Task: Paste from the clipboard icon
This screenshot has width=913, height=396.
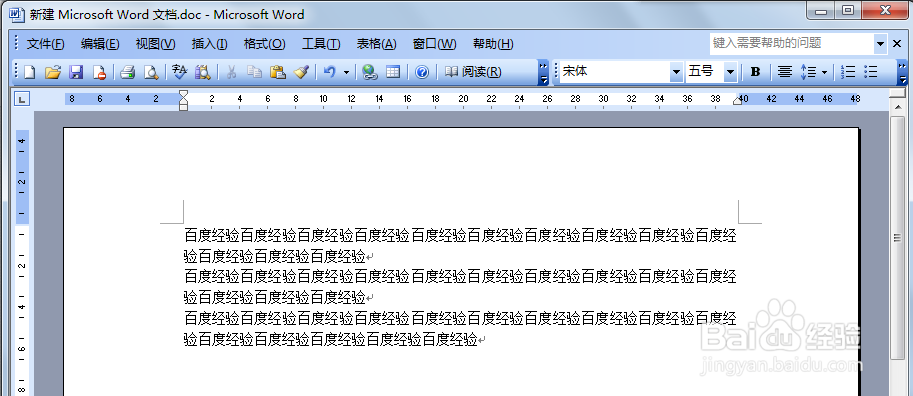Action: pyautogui.click(x=278, y=72)
